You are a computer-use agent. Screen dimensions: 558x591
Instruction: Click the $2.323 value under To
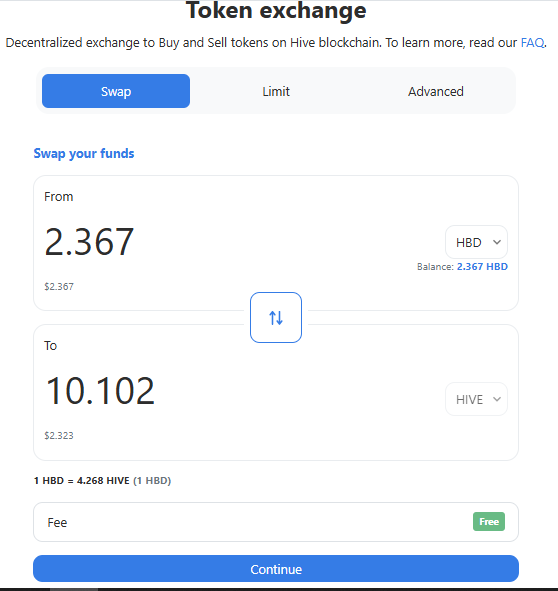click(x=59, y=435)
